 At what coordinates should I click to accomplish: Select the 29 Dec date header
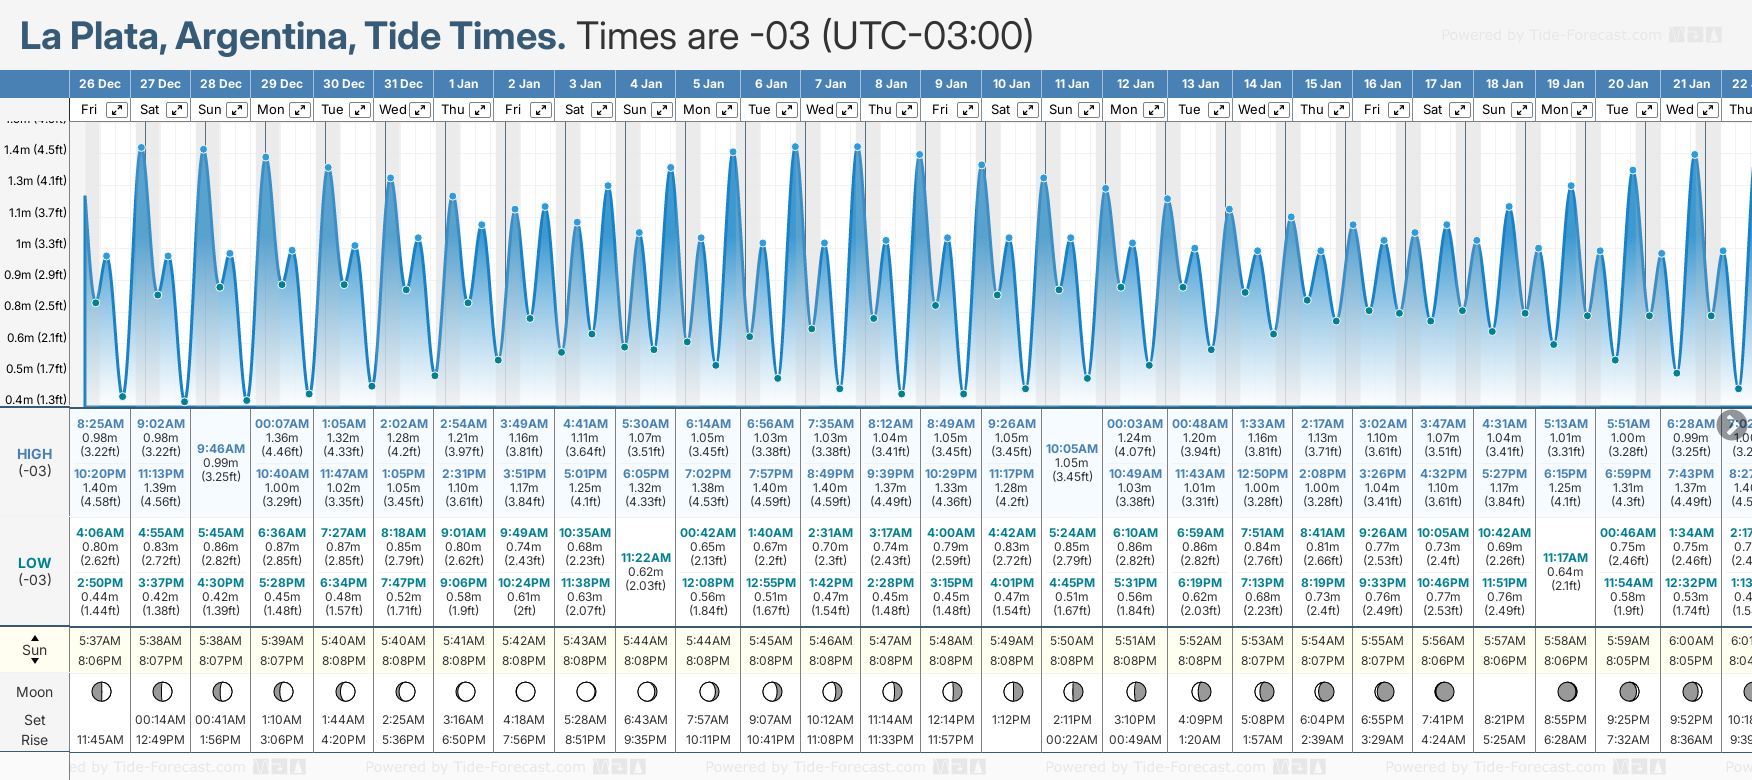coord(282,84)
